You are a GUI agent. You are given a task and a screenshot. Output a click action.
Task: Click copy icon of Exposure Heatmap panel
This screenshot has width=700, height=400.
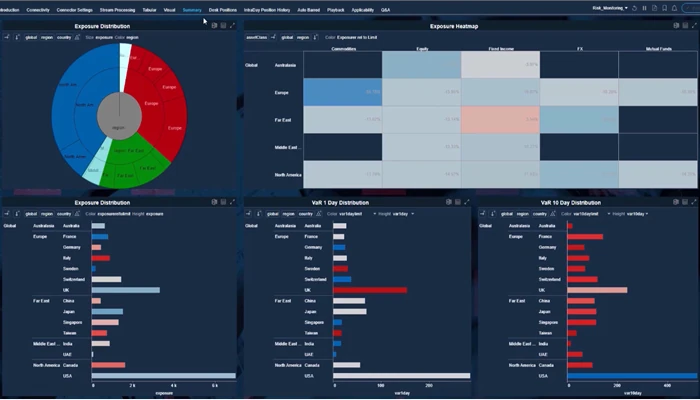pyautogui.click(x=676, y=26)
